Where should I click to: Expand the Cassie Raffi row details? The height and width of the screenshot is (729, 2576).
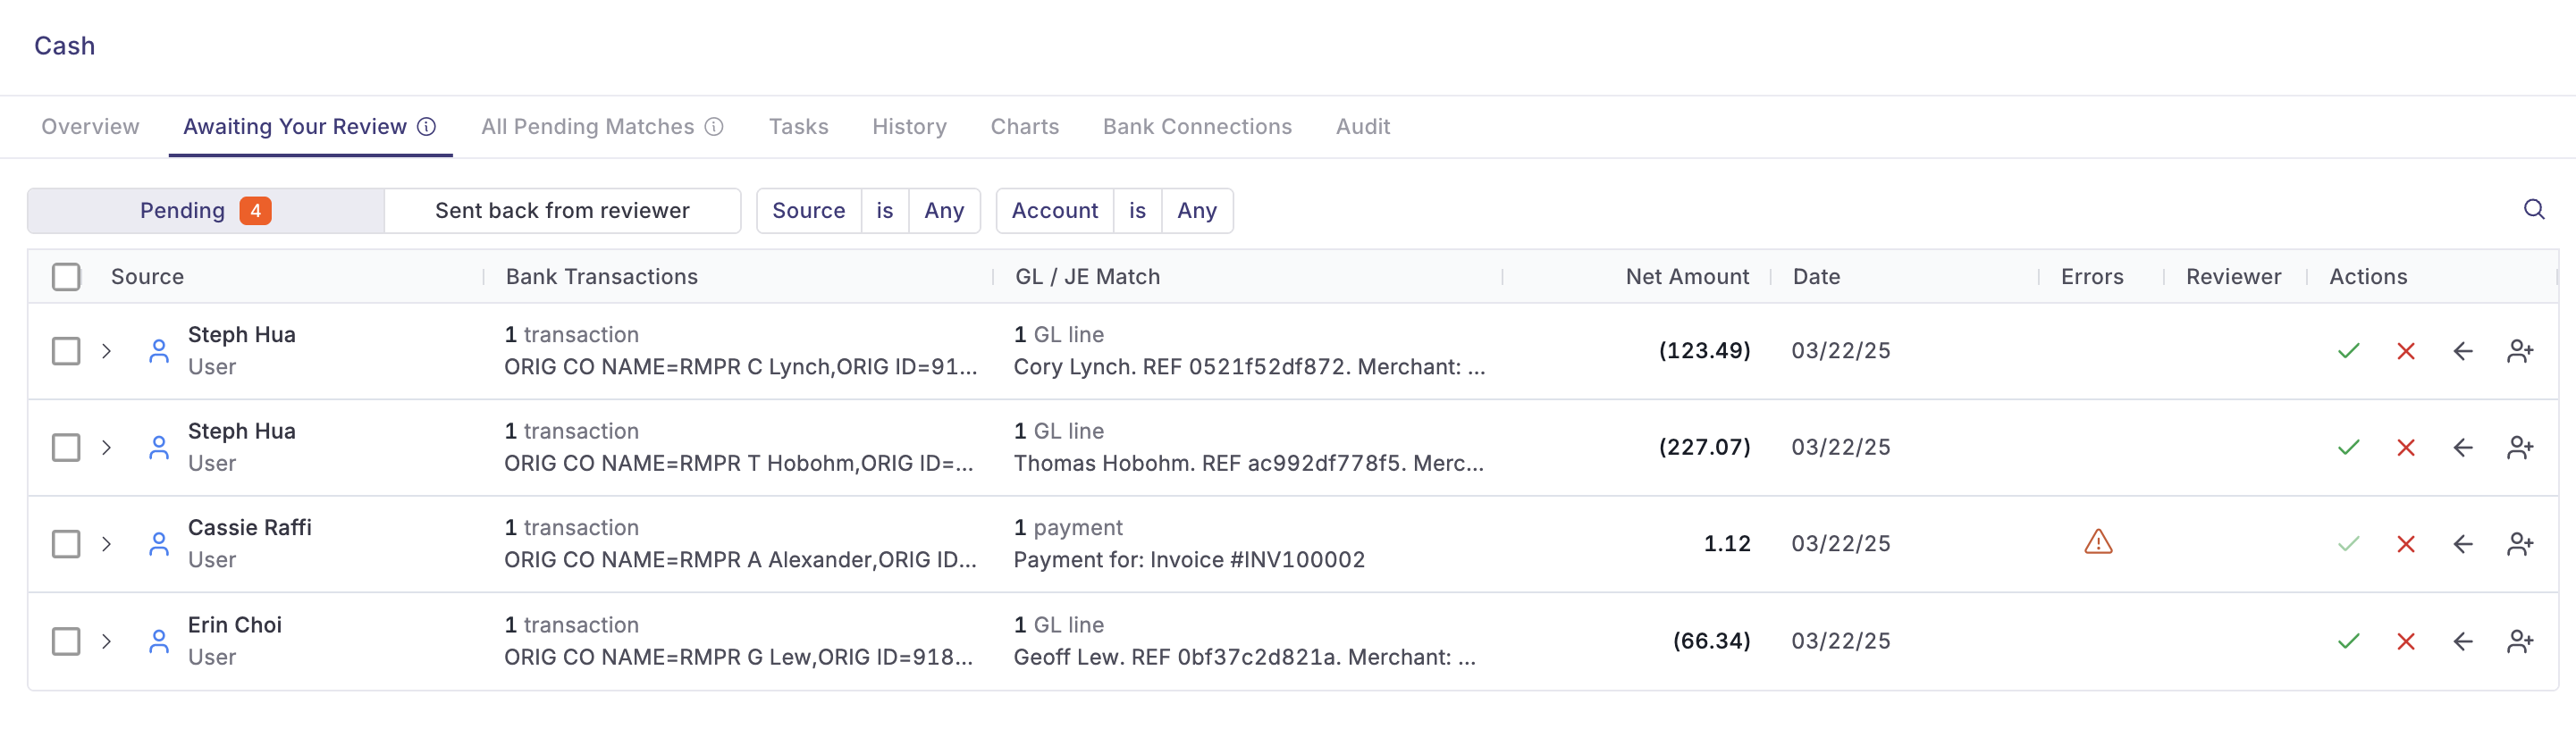(x=106, y=544)
